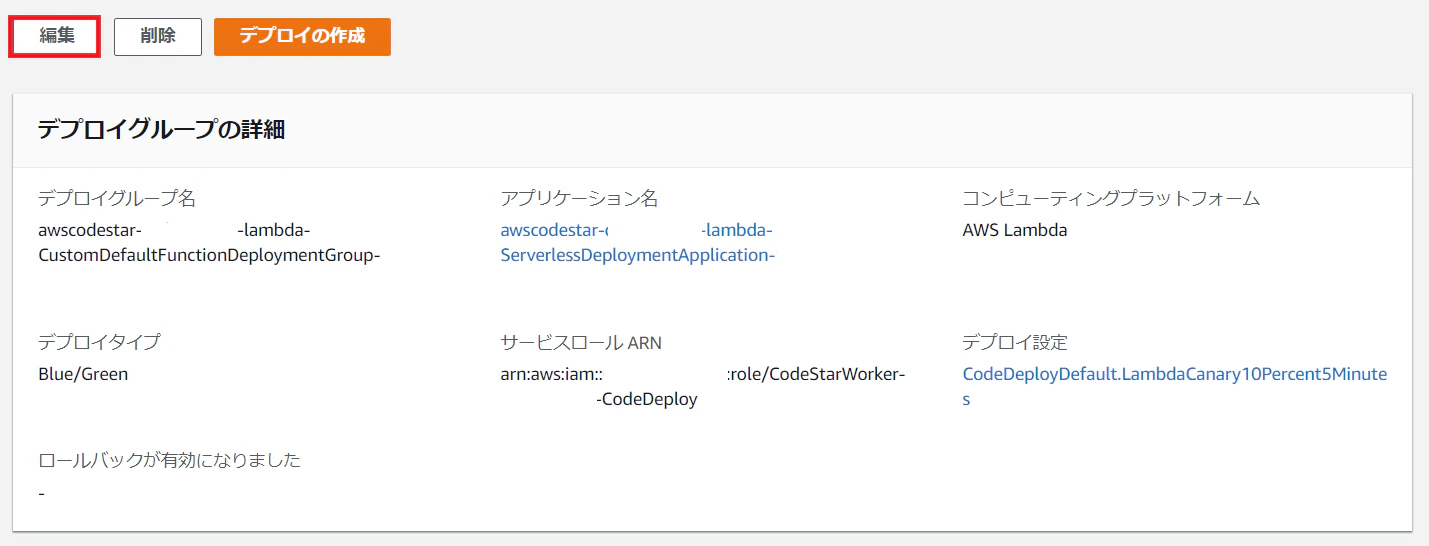This screenshot has width=1429, height=546.
Task: Open CodeDeployDefault.LambdaCanary10Percent5Minutes link
Action: click(x=1174, y=386)
